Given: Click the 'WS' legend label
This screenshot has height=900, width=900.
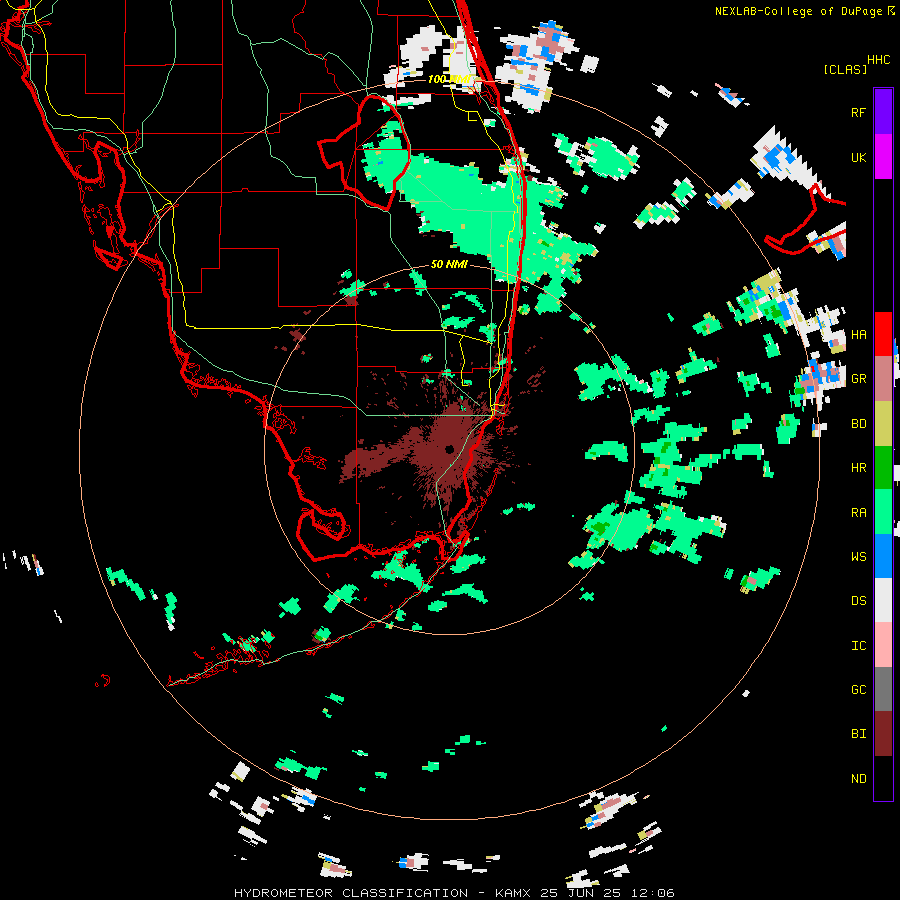Looking at the screenshot, I should click(x=858, y=557).
